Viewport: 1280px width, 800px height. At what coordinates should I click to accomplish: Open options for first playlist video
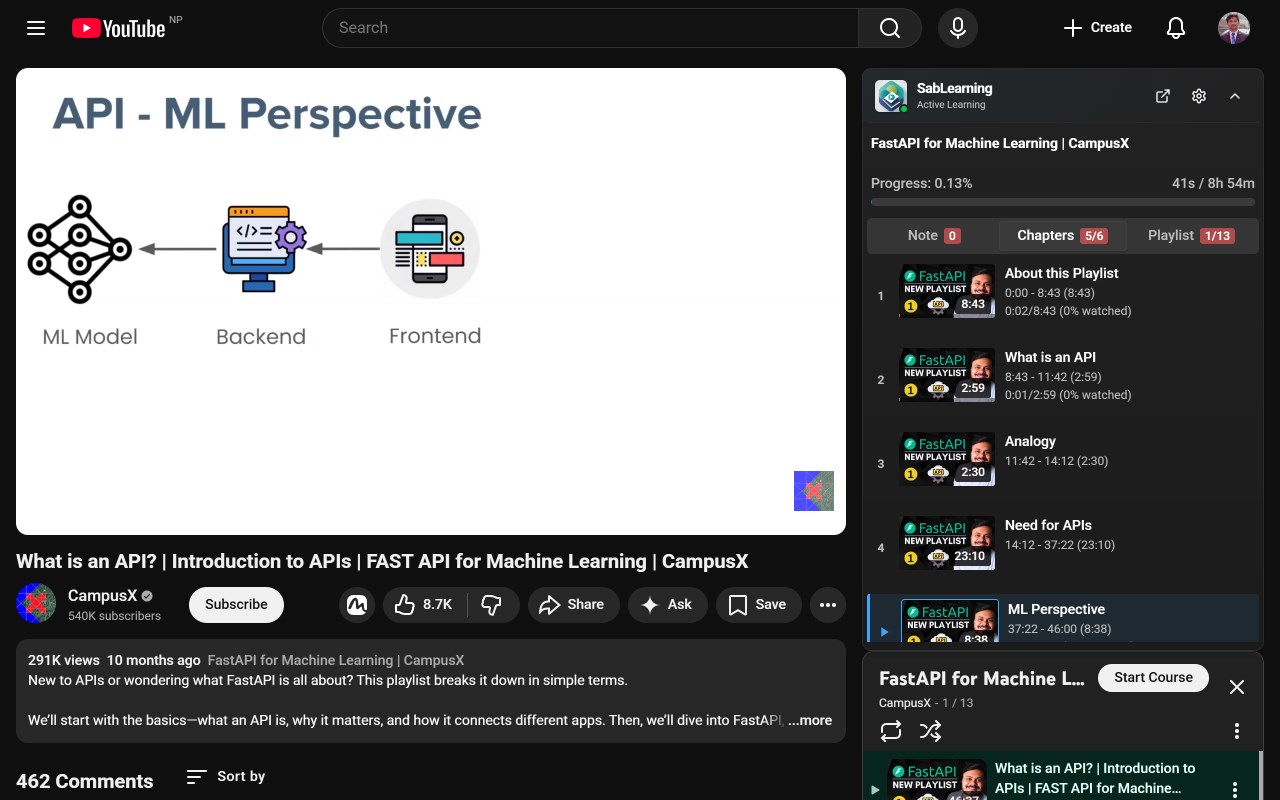pyautogui.click(x=1235, y=788)
